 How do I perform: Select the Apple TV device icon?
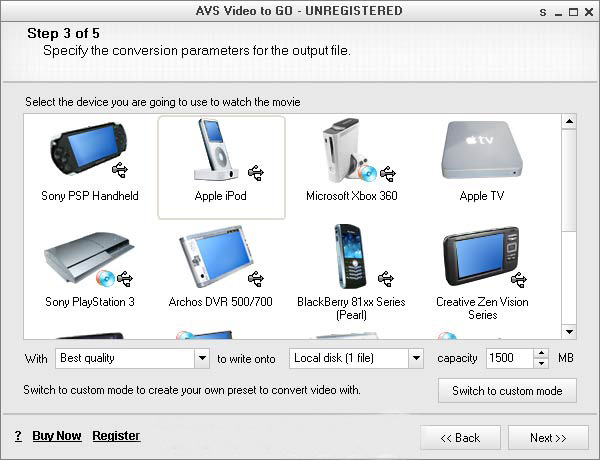point(482,150)
